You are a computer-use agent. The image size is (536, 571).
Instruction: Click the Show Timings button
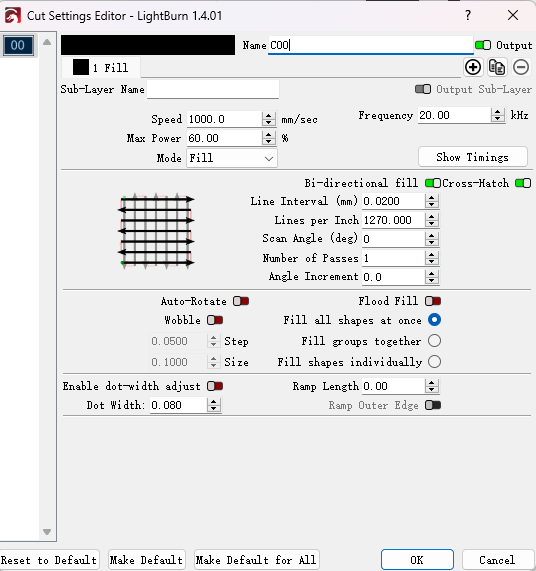coord(473,157)
